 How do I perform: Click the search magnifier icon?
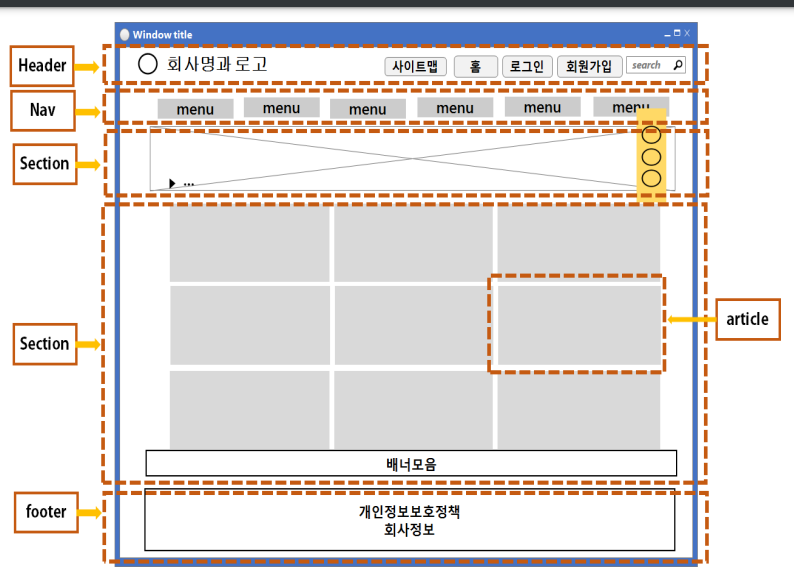click(678, 65)
